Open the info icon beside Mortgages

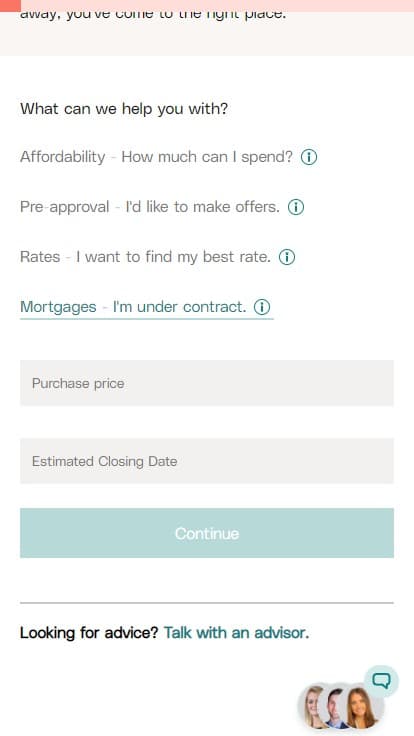point(262,307)
